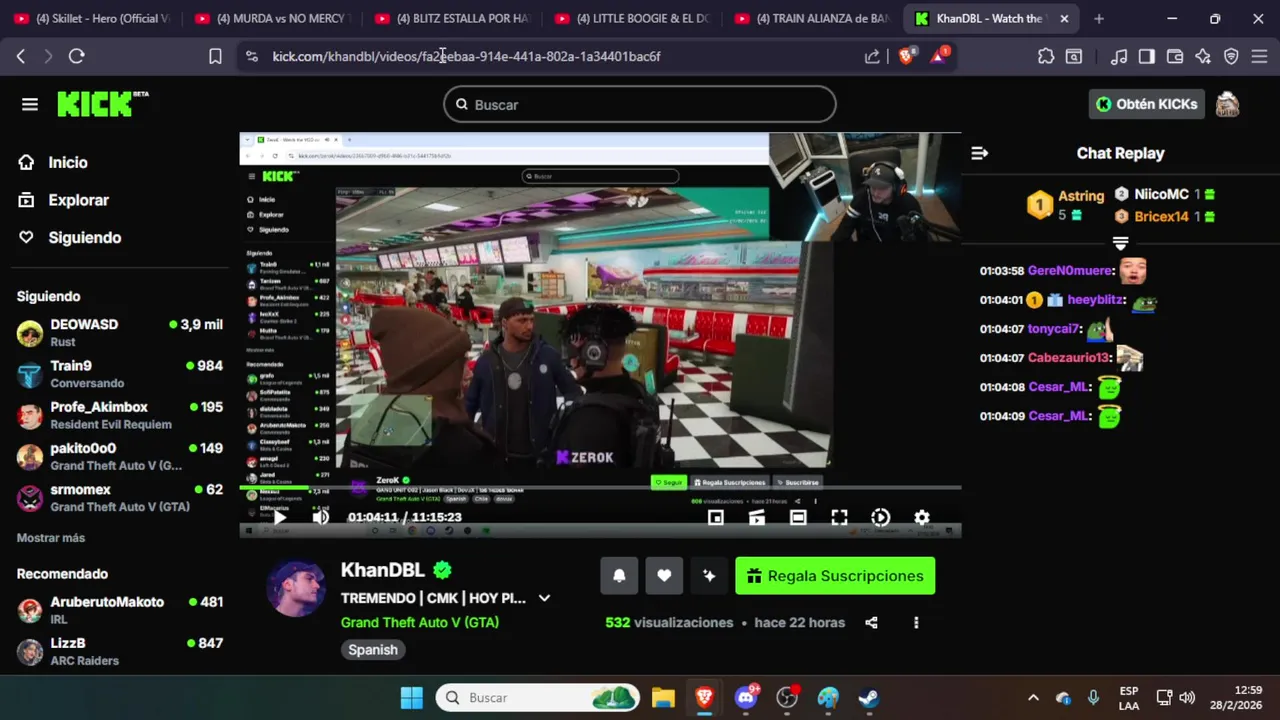Open the user profile avatar menu
This screenshot has height=720, width=1280.
1227,104
